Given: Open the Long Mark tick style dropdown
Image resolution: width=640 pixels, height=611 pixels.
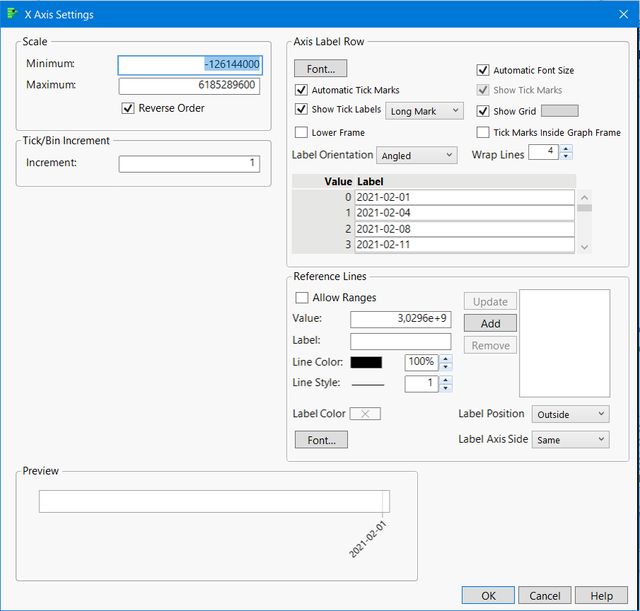Looking at the screenshot, I should pos(424,111).
